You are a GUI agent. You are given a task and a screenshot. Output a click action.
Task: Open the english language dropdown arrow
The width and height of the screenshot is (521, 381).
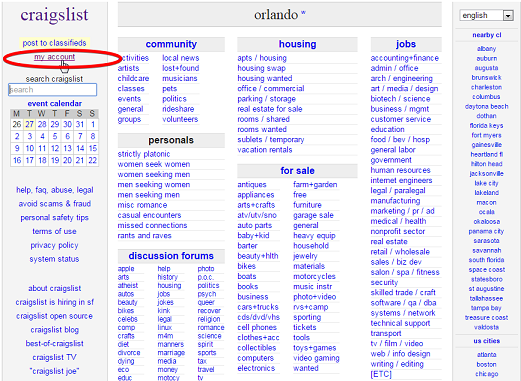pos(508,16)
